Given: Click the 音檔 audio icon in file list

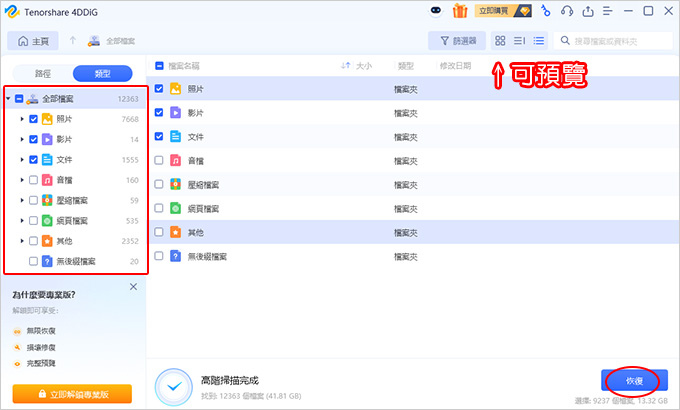Looking at the screenshot, I should click(x=175, y=161).
